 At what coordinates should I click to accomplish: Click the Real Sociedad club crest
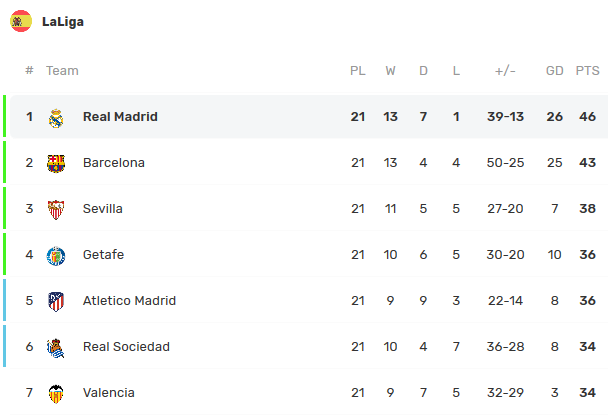tap(56, 347)
